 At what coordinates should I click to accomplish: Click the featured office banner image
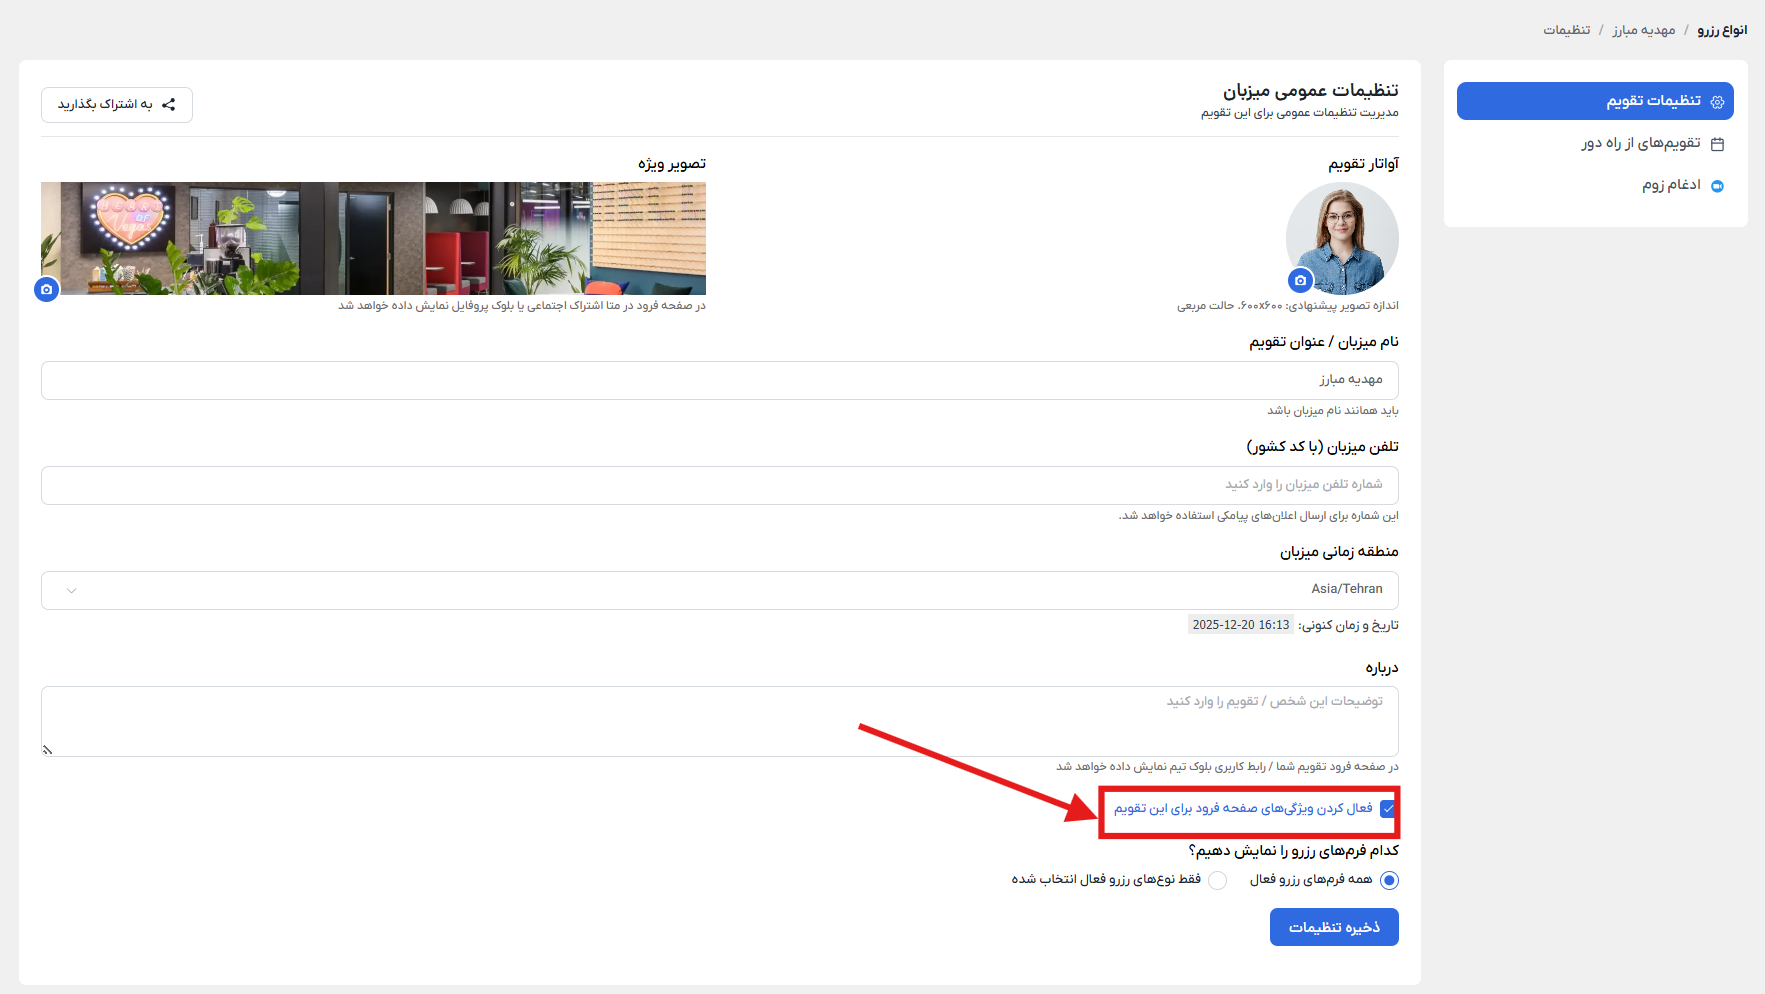pos(373,238)
